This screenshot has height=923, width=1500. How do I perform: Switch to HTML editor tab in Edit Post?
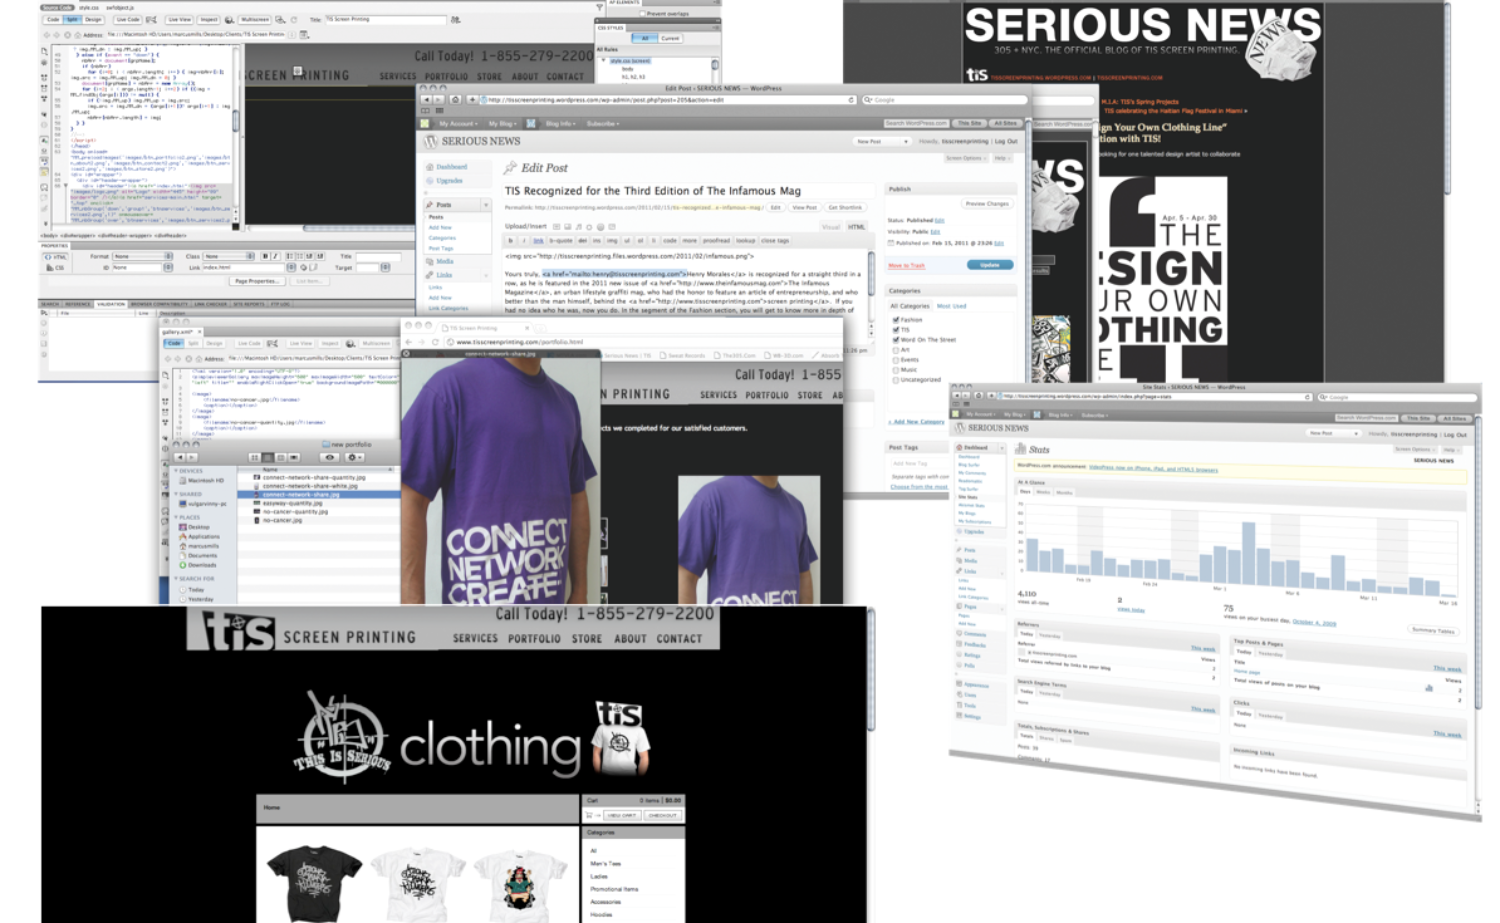857,227
